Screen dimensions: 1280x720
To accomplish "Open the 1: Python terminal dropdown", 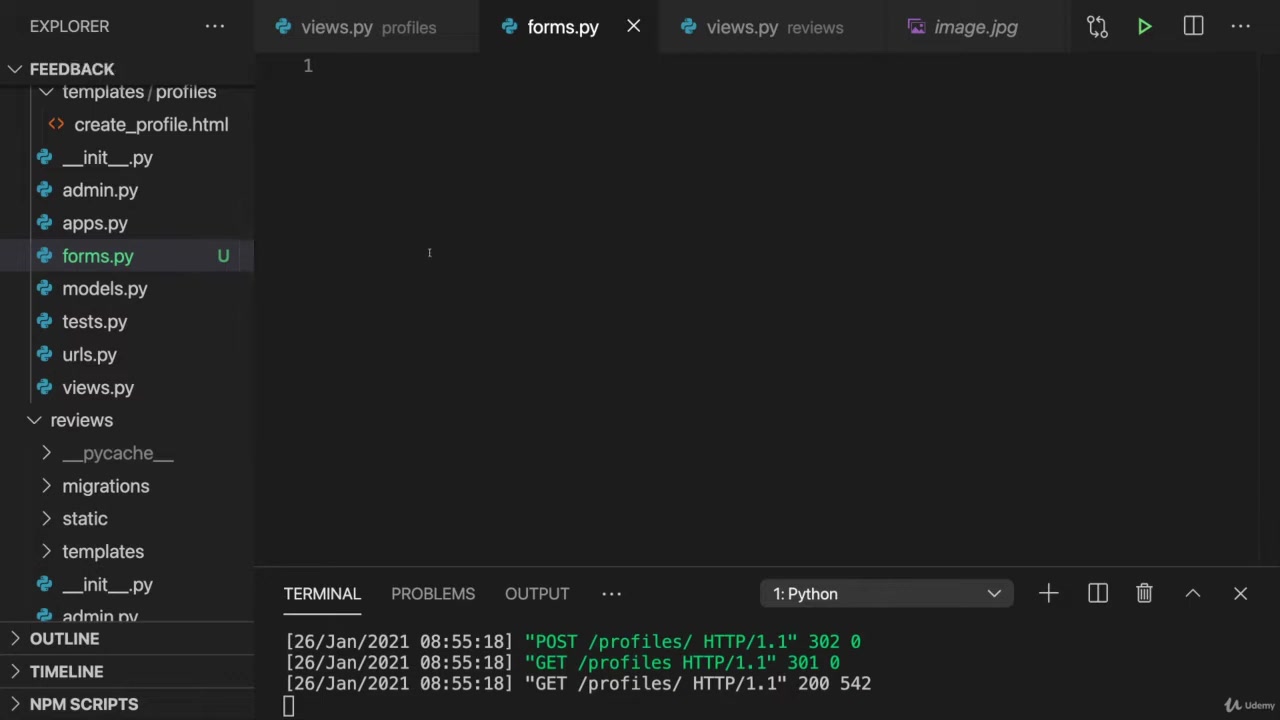I will 886,594.
